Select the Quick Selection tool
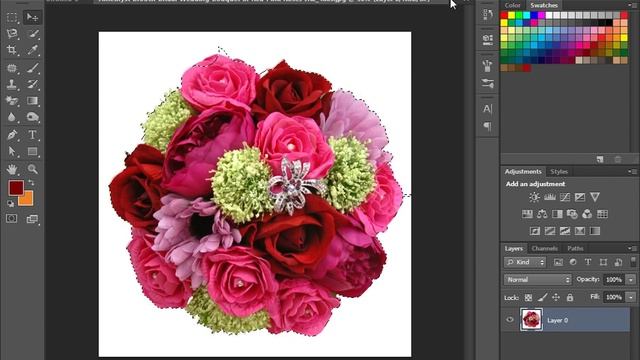Screen dimensions: 640x360 click(x=32, y=33)
